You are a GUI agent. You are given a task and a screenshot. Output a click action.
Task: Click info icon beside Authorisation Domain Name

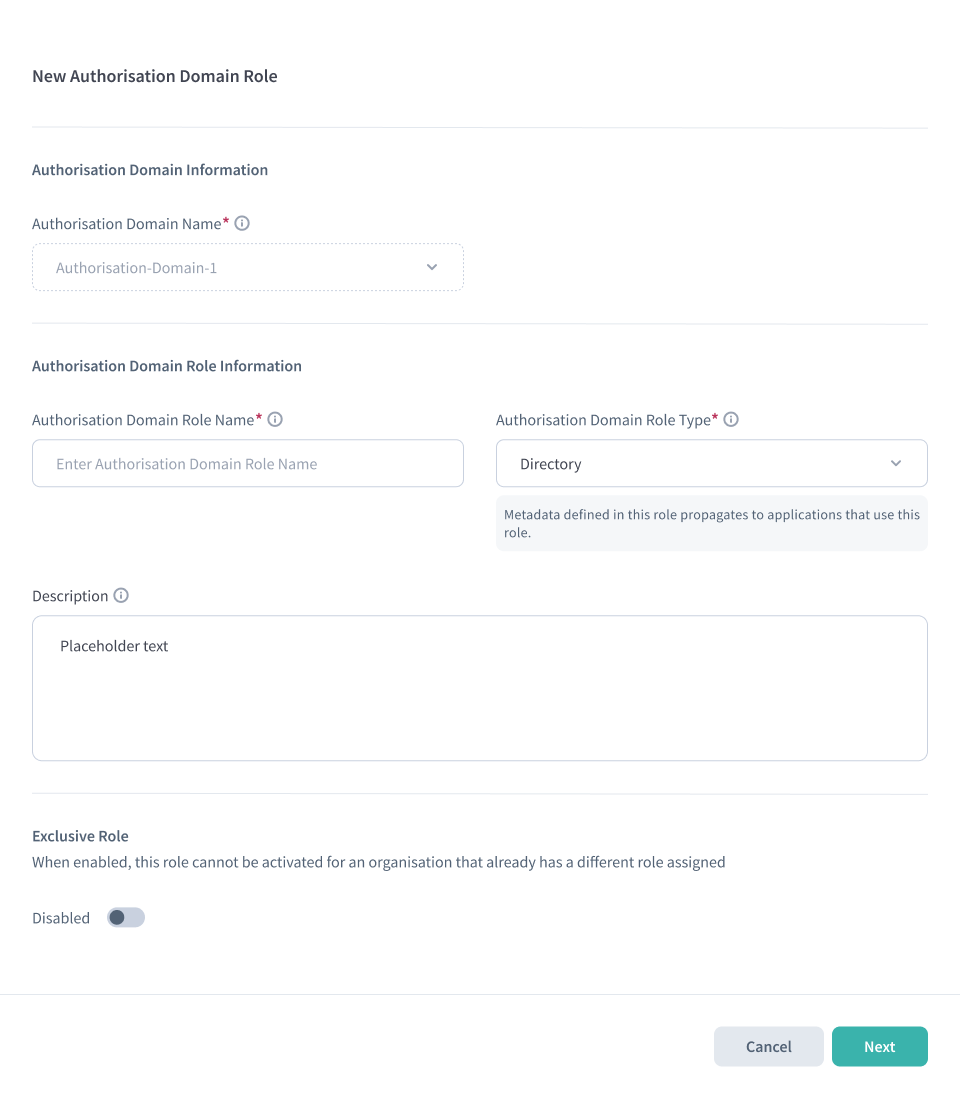pyautogui.click(x=242, y=223)
